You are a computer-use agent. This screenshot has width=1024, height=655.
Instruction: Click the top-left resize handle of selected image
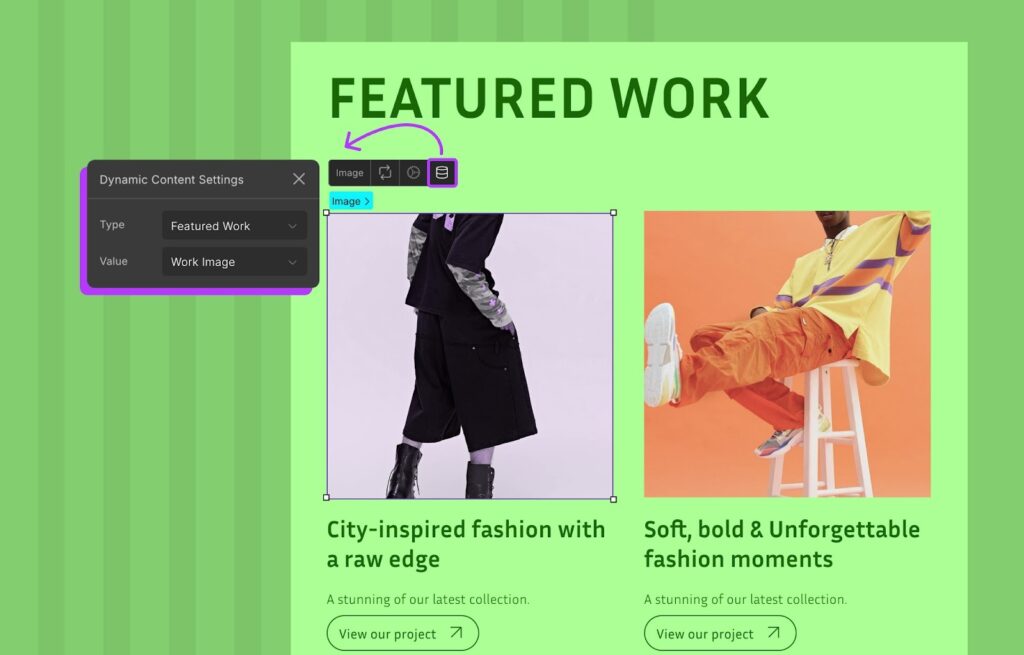pos(327,213)
